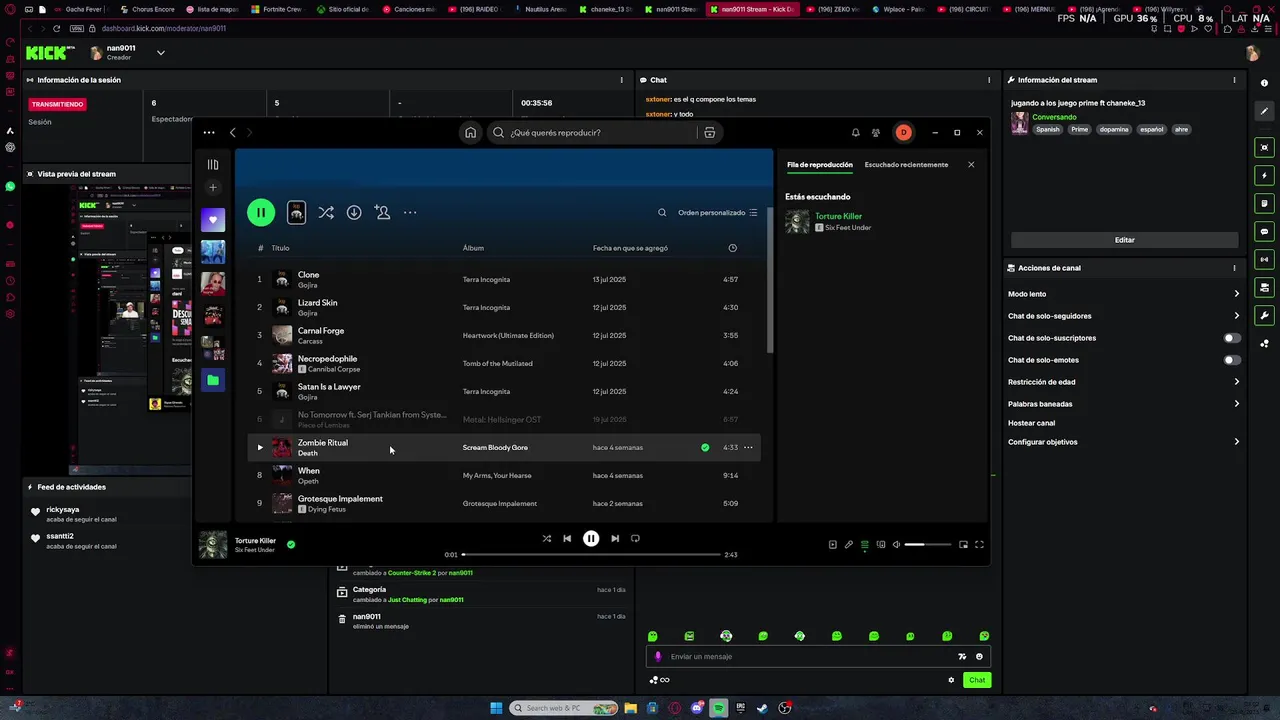The width and height of the screenshot is (1280, 720).
Task: Open Liked Songs heart tile in sidebar
Action: coord(212,220)
